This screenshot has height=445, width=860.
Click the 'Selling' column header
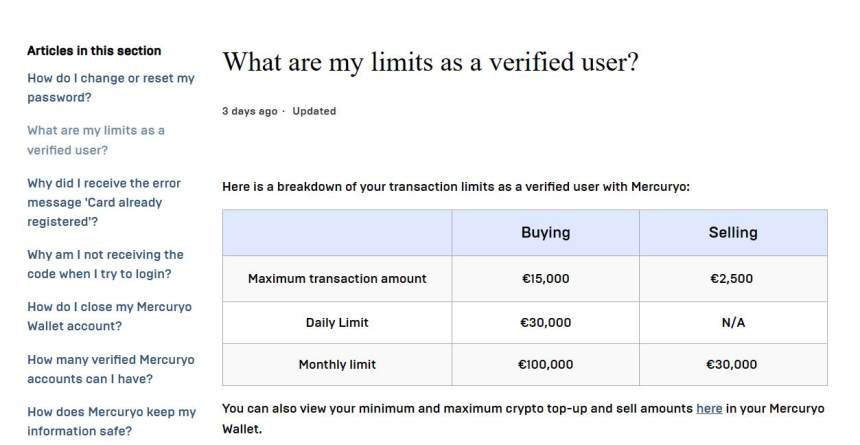tap(733, 232)
